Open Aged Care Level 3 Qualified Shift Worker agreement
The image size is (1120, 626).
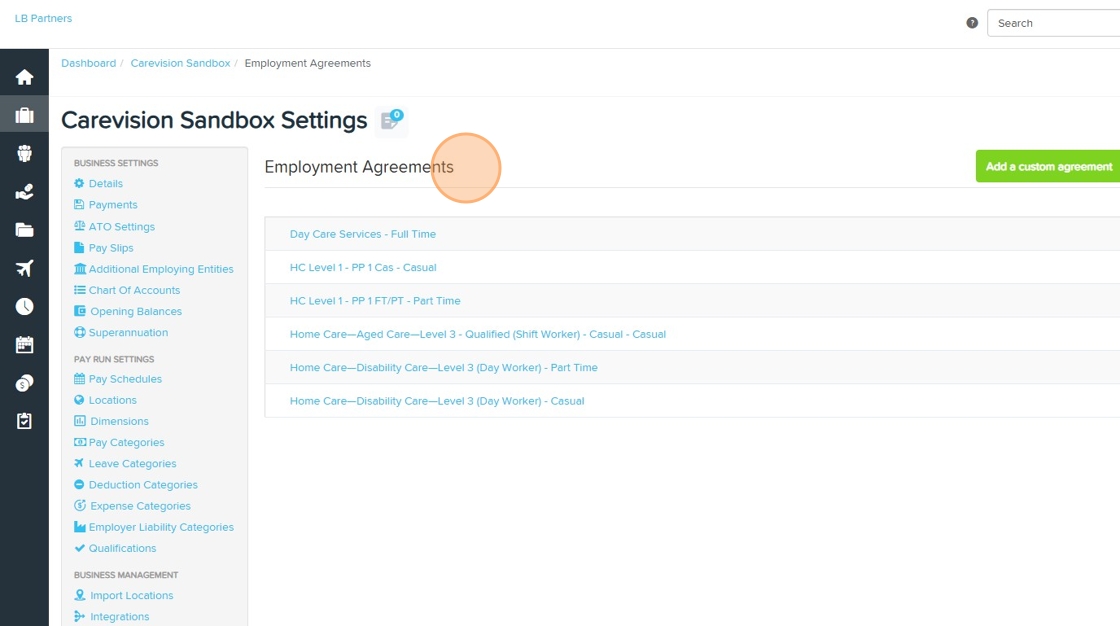478,334
